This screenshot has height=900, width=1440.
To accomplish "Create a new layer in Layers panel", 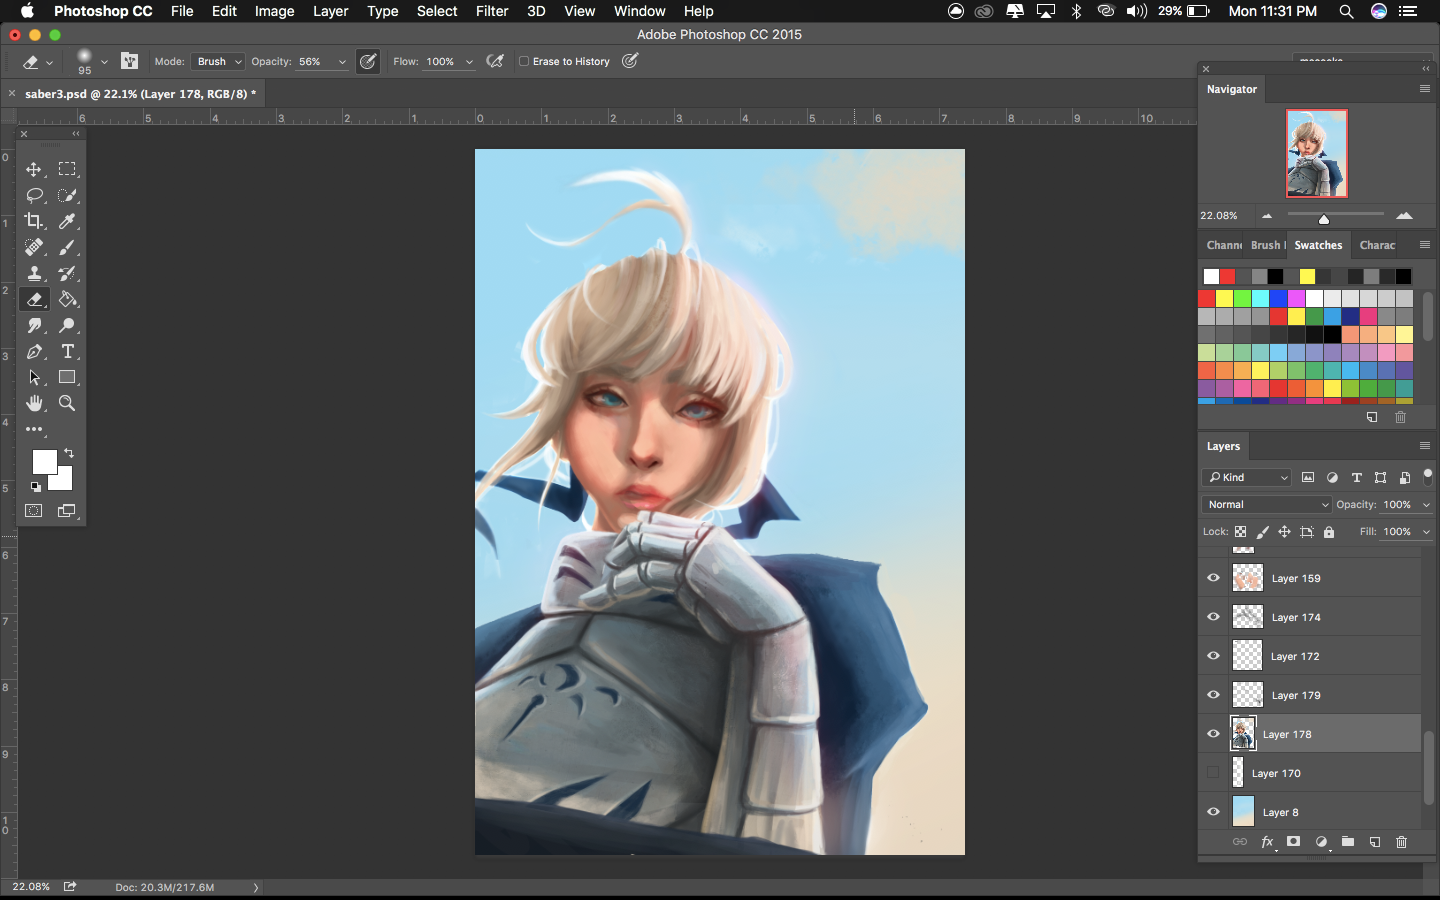I will [x=1375, y=842].
